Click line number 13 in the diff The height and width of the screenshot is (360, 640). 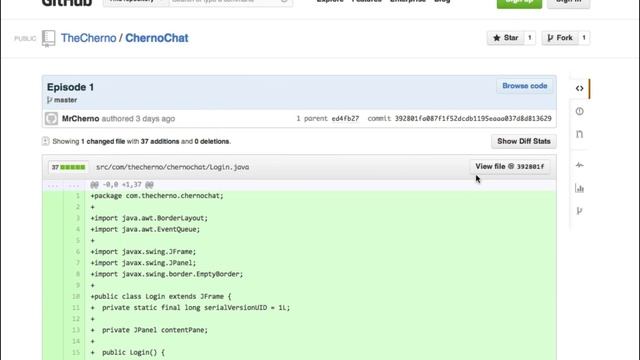pyautogui.click(x=76, y=330)
